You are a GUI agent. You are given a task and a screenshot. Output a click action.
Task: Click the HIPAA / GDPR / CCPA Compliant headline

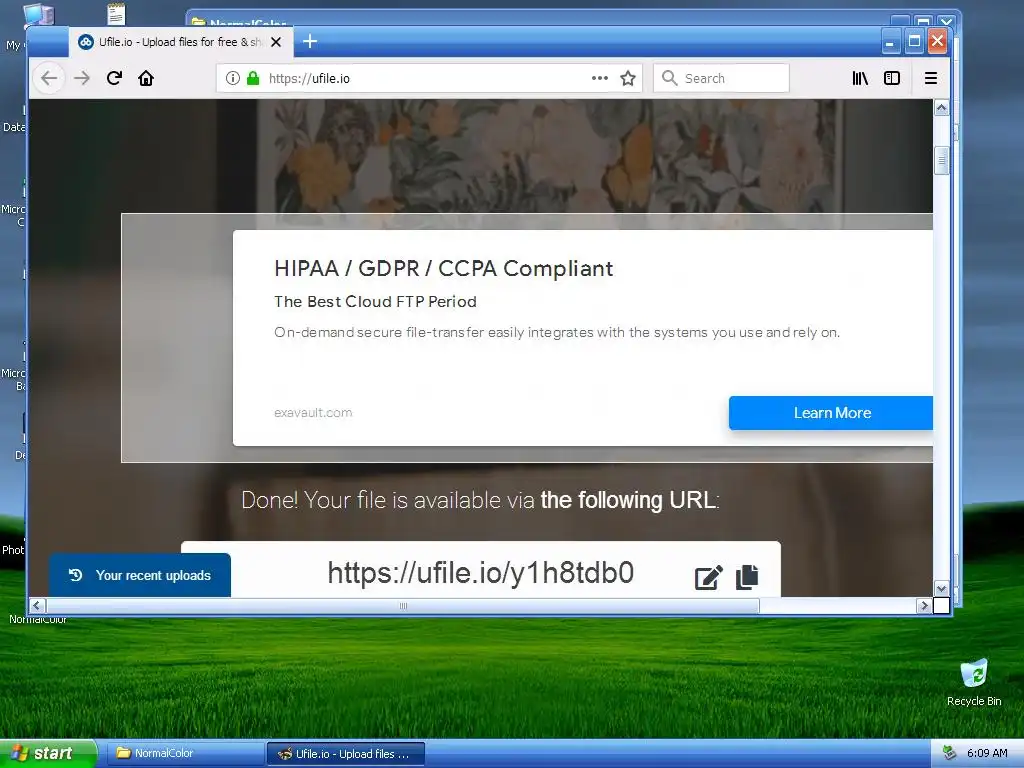pyautogui.click(x=443, y=268)
